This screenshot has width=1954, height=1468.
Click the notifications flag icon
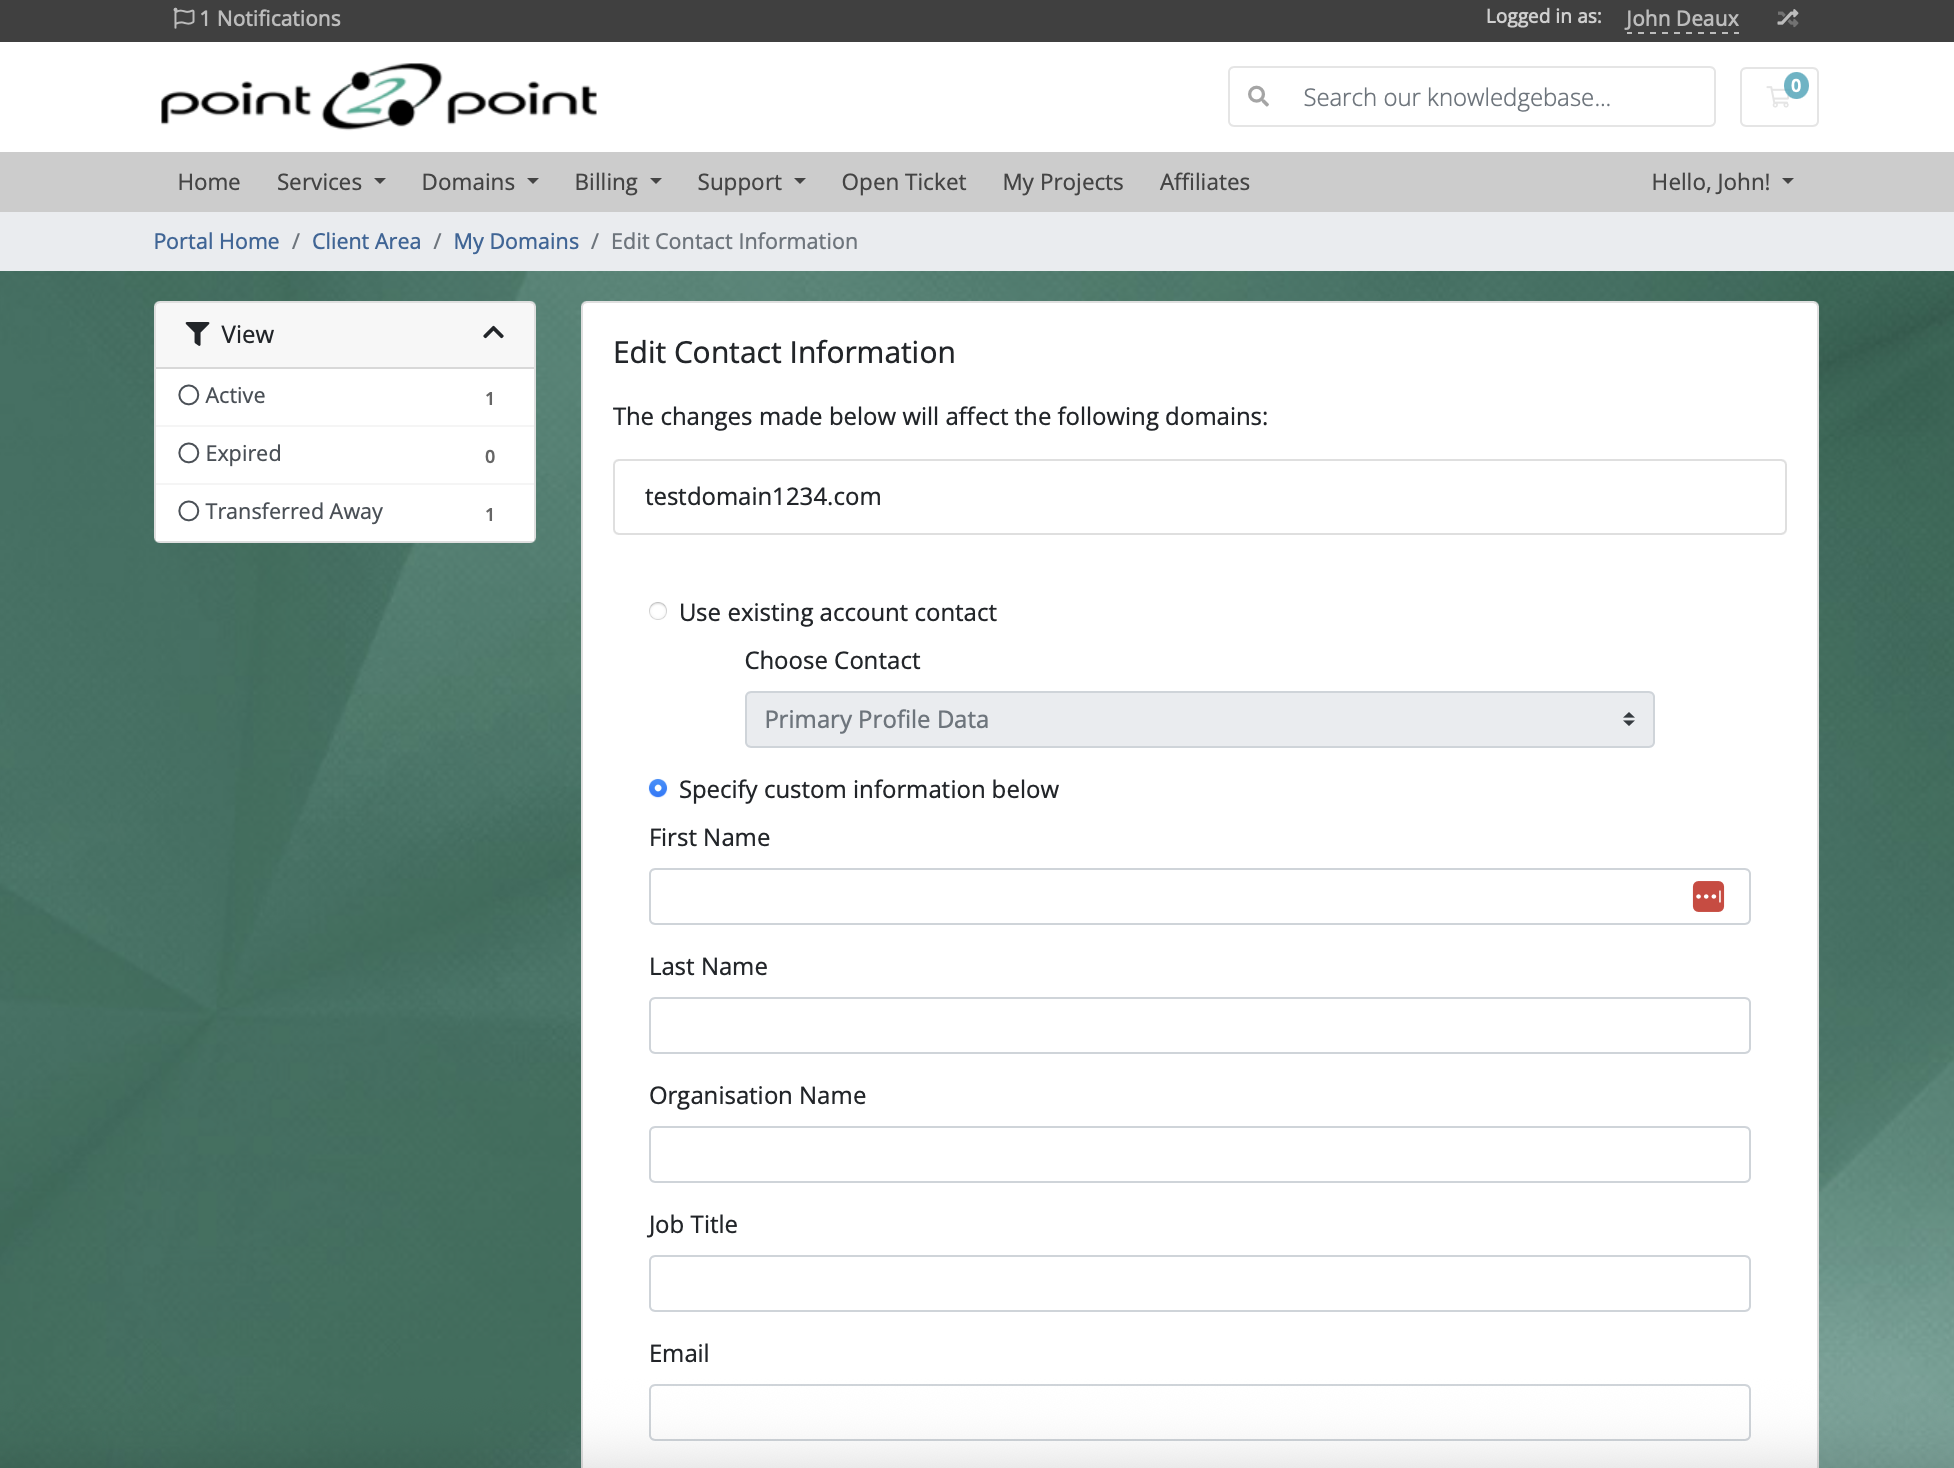point(183,18)
